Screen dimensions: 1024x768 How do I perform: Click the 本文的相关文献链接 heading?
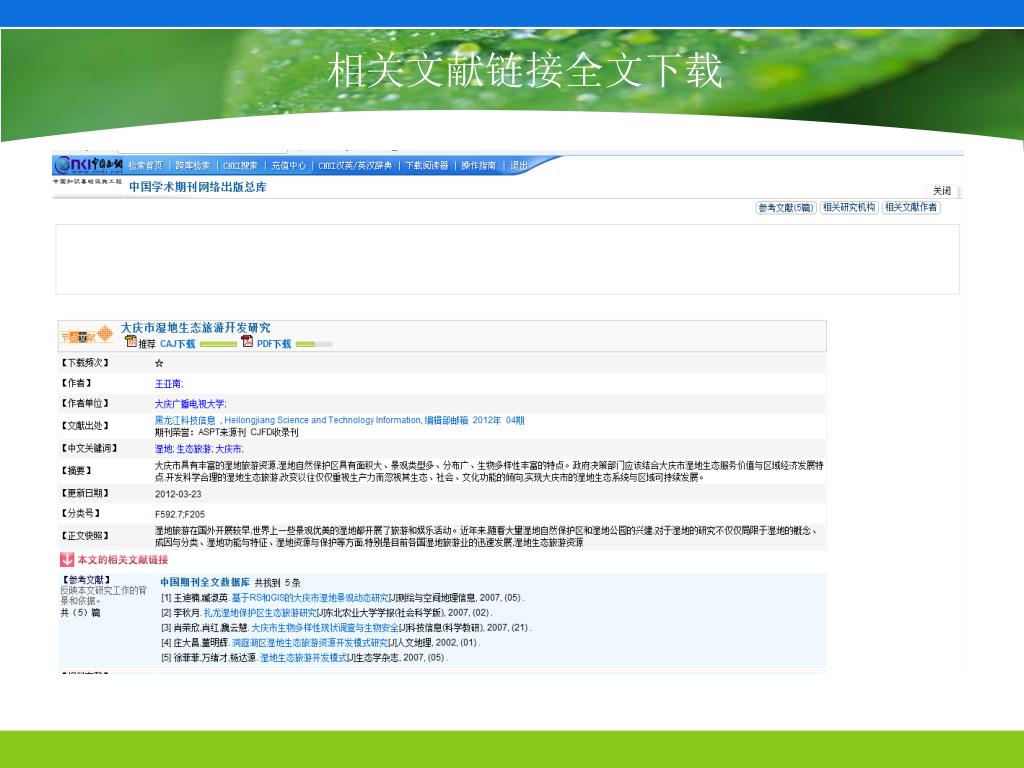(123, 560)
